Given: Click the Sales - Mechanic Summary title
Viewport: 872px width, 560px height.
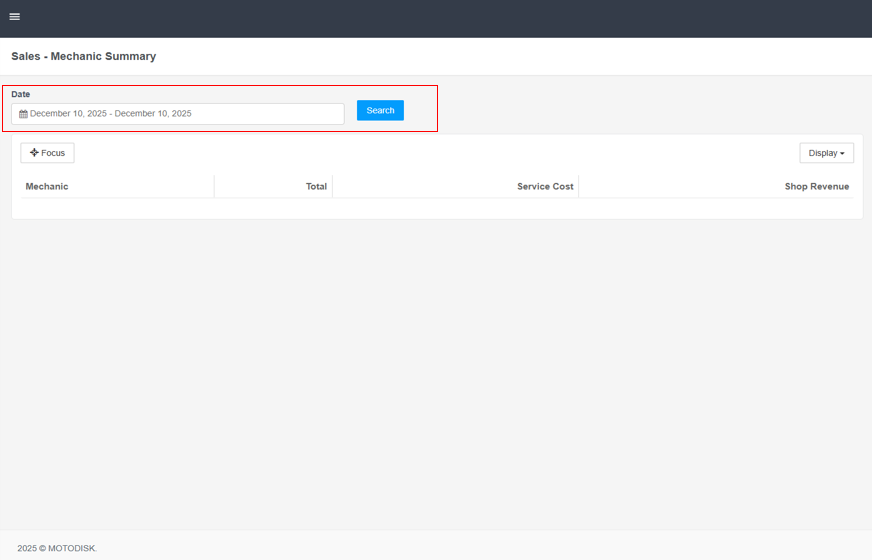Looking at the screenshot, I should (x=84, y=57).
